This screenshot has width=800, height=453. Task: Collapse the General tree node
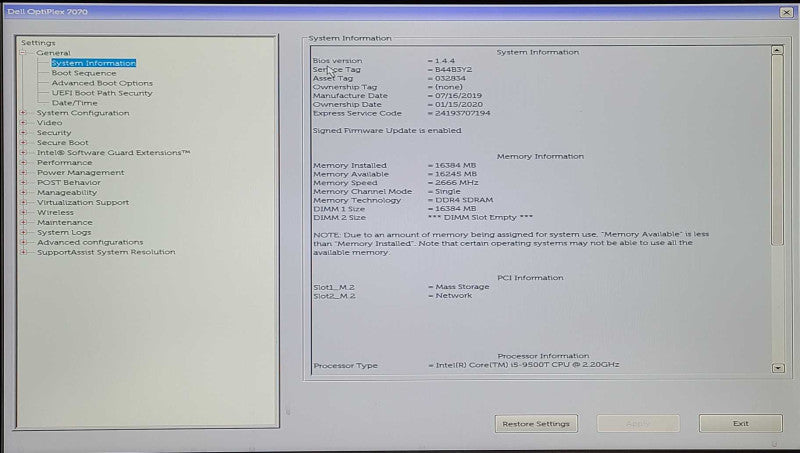point(23,53)
